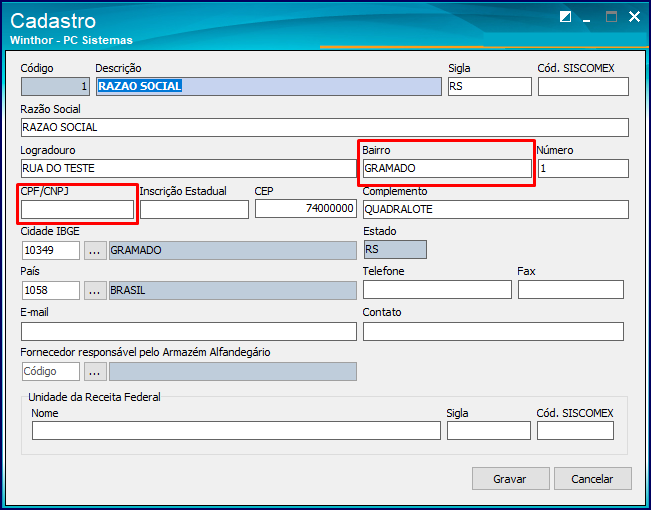Click the Telefone field
The width and height of the screenshot is (651, 510).
tap(437, 289)
